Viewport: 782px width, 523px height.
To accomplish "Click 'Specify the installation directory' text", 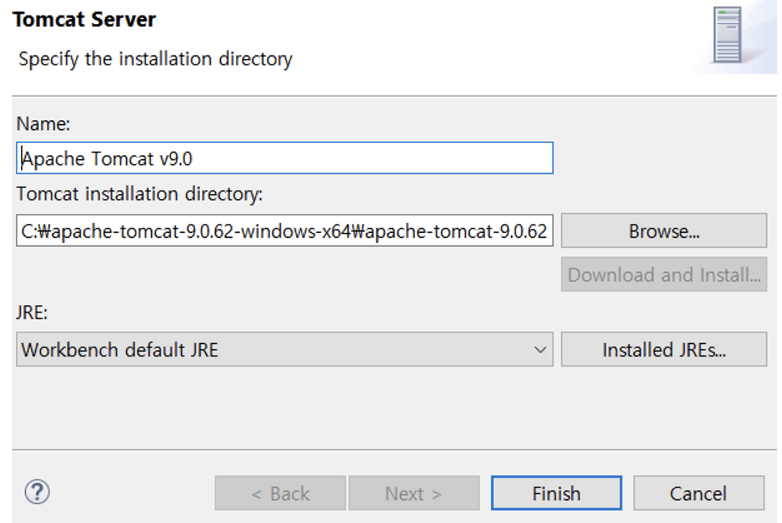I will pos(156,59).
